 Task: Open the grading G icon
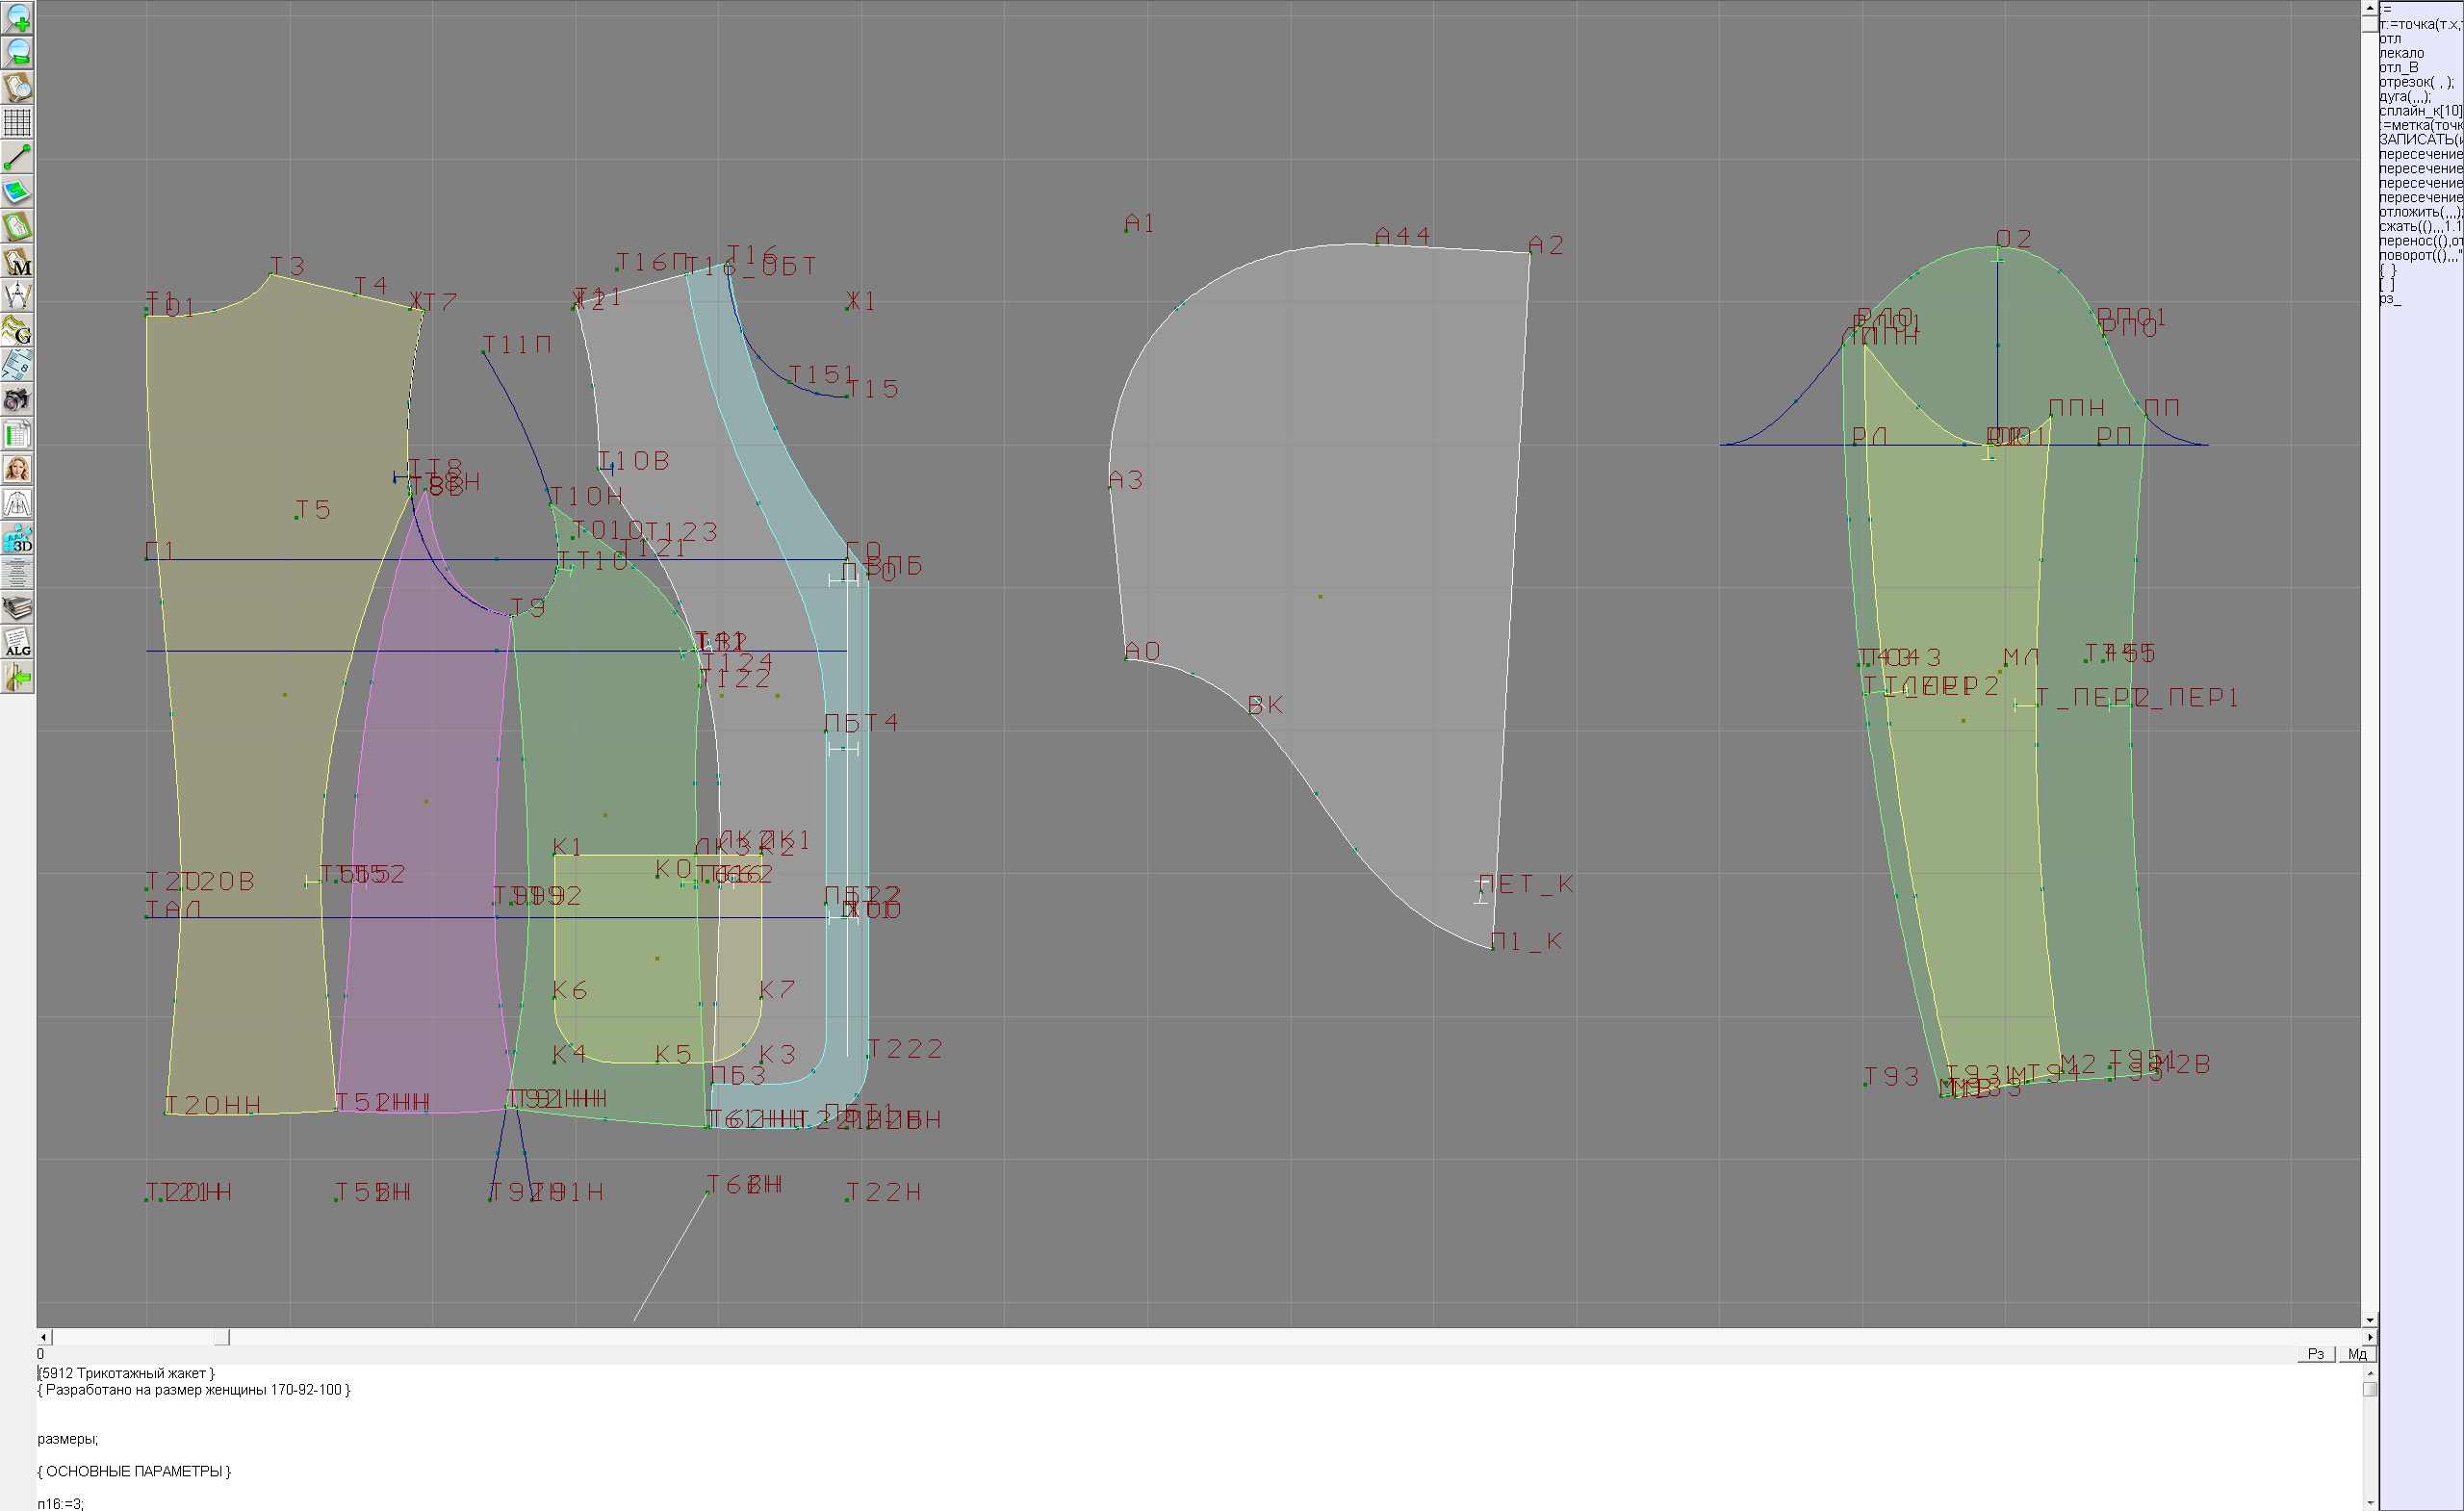[17, 330]
